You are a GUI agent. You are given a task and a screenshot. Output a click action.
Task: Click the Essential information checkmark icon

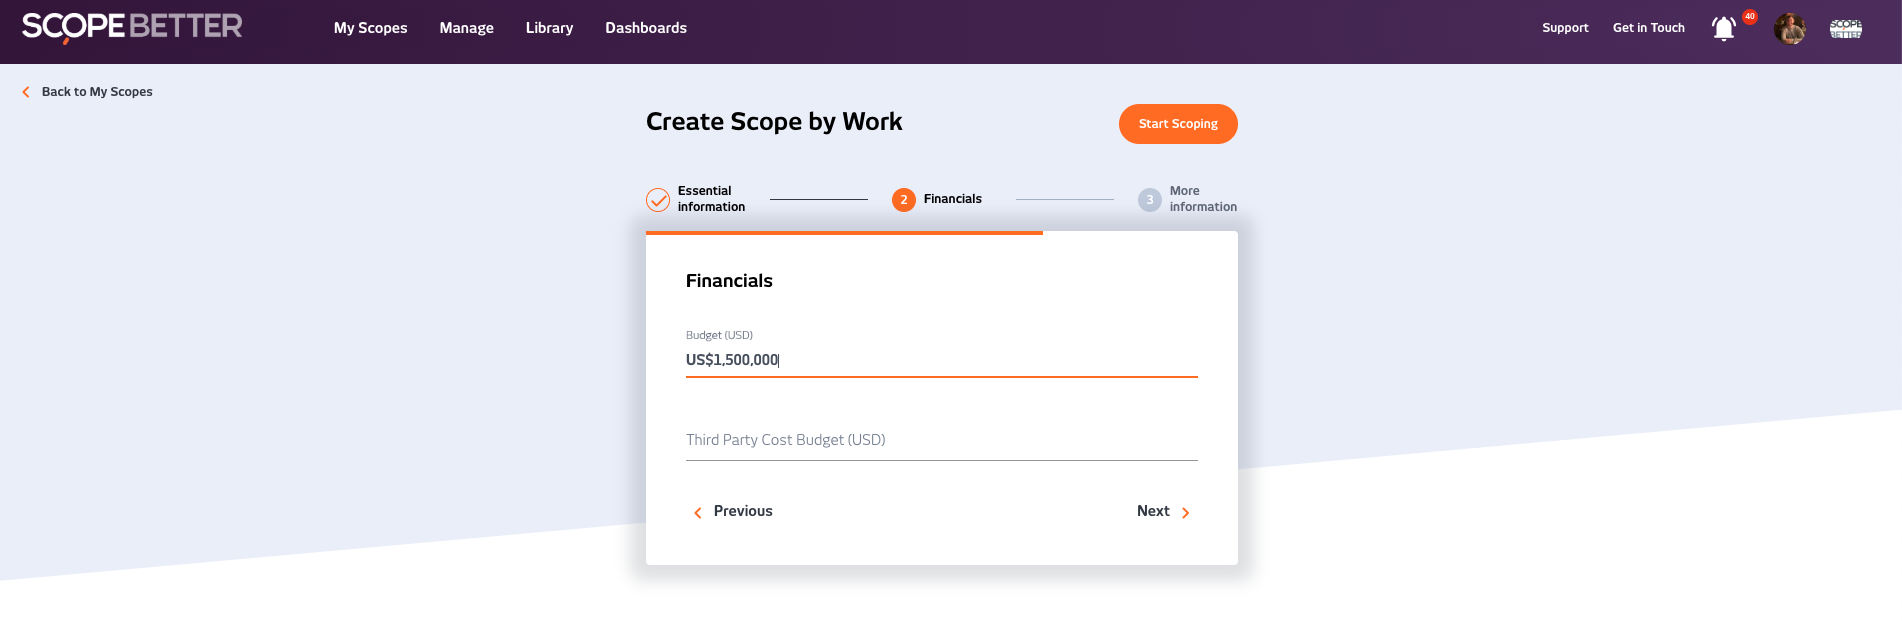point(658,200)
